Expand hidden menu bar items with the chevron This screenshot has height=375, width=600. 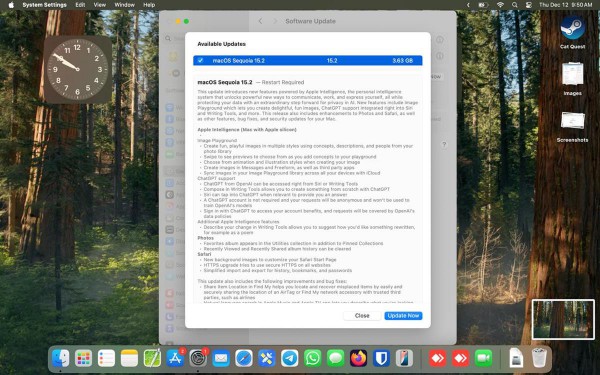(x=468, y=5)
